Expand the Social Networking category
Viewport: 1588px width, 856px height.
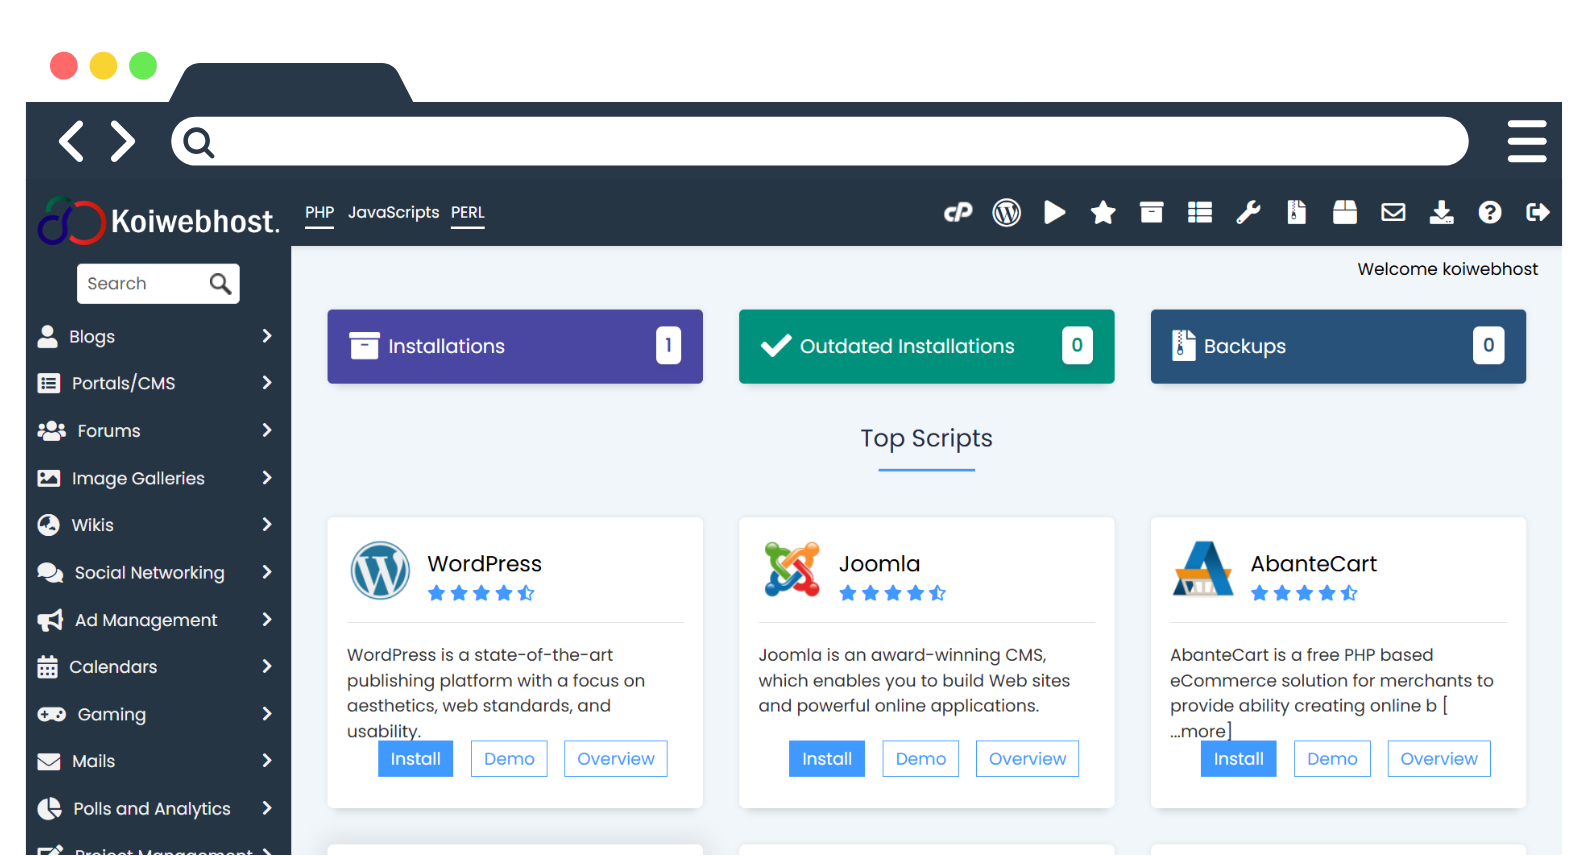(155, 573)
